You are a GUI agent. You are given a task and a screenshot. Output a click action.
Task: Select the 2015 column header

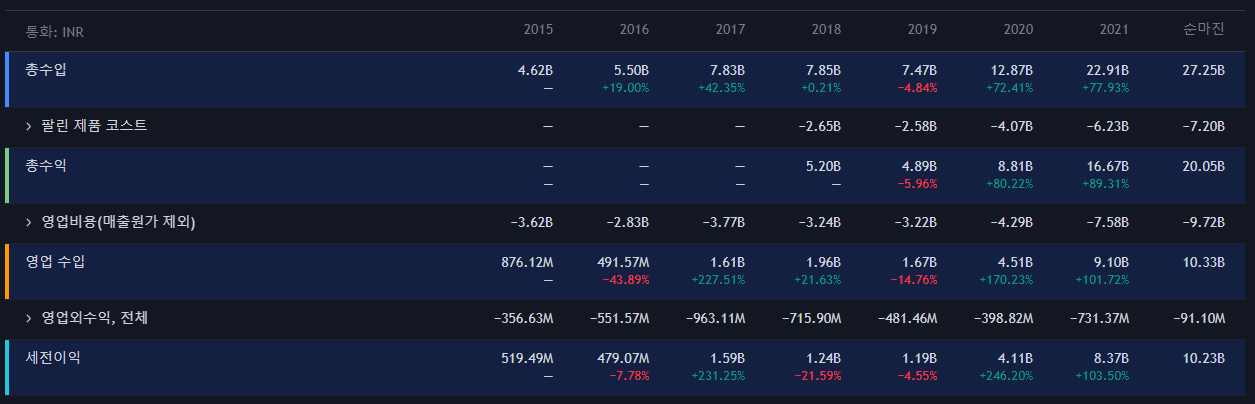tap(538, 30)
